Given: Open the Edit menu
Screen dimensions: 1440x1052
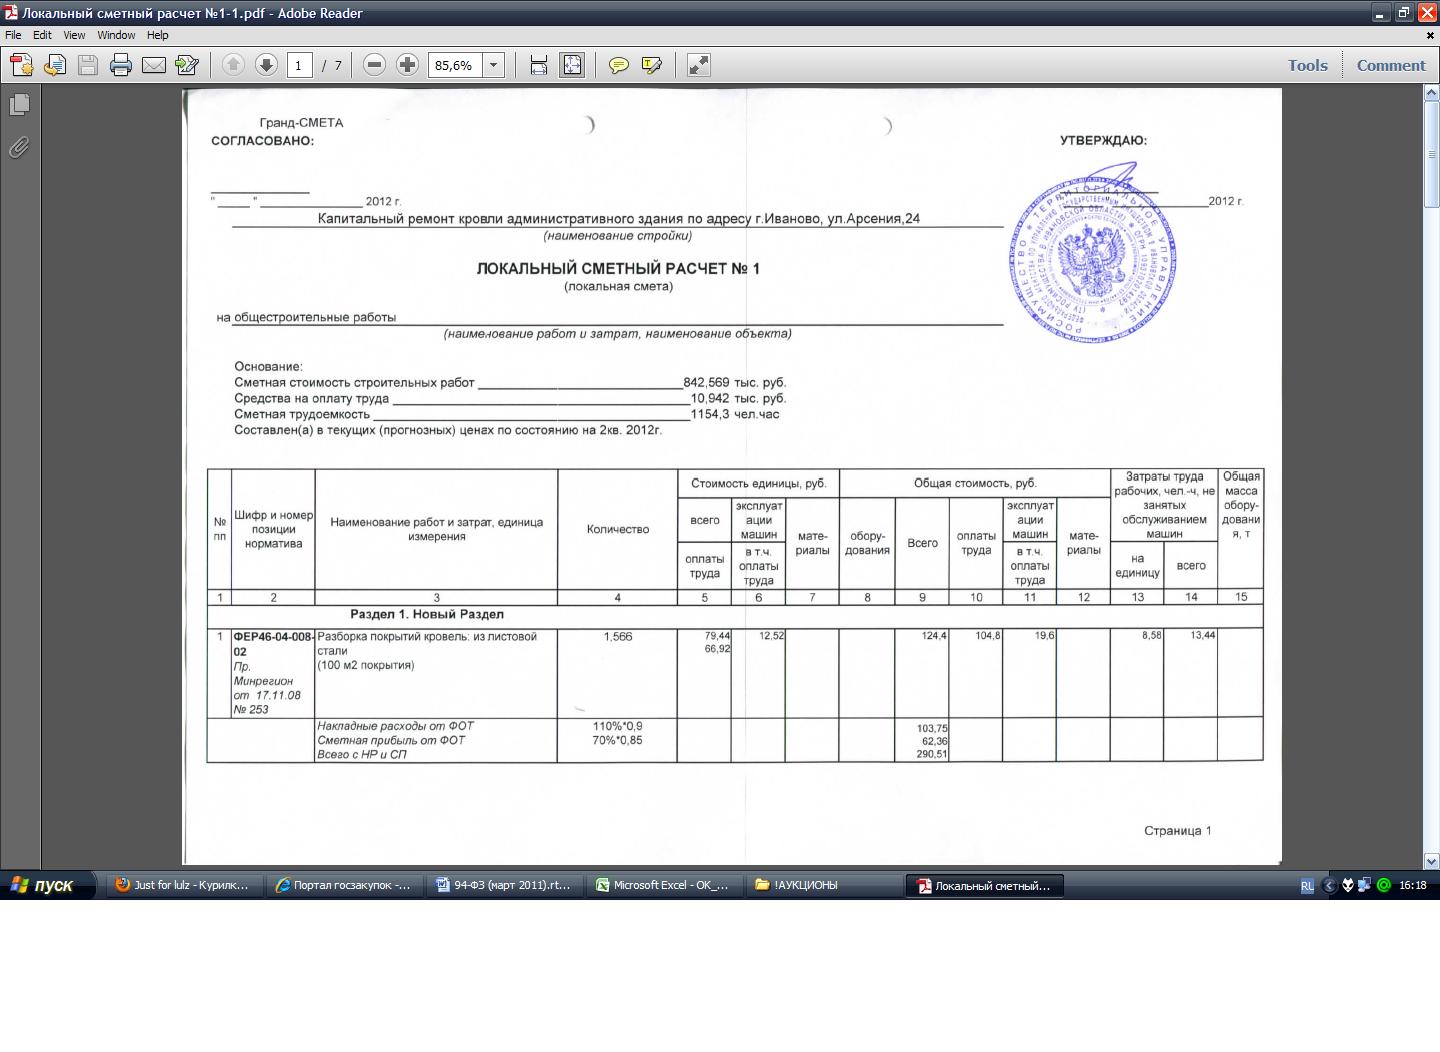Looking at the screenshot, I should coord(42,35).
